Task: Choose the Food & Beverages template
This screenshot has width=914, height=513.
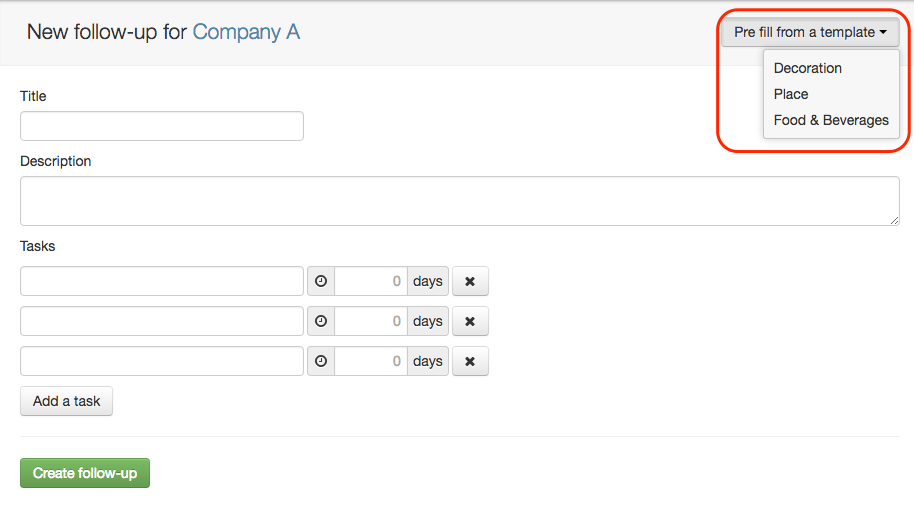Action: point(831,120)
